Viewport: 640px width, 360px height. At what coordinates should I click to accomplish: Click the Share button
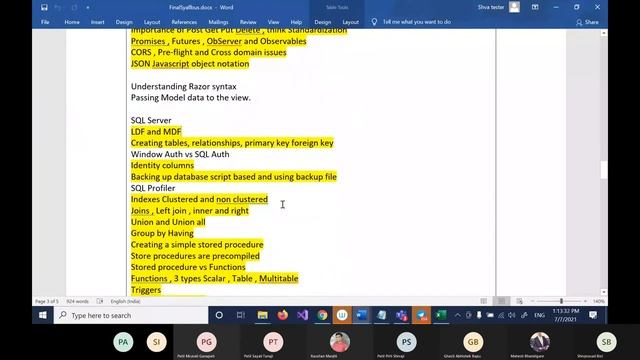coord(587,22)
